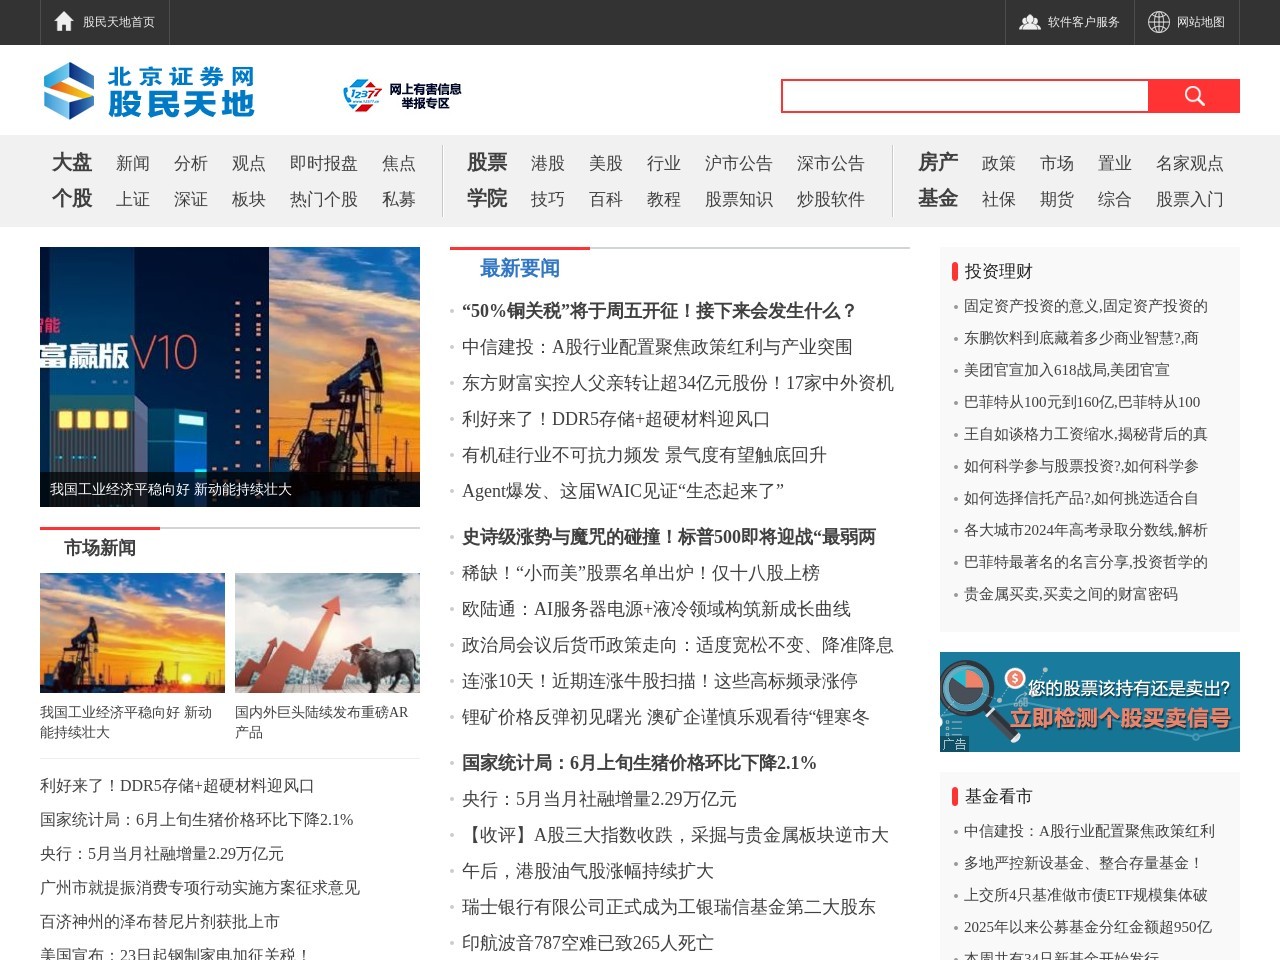
Task: Go to the 即时报盘 section
Action: click(x=324, y=163)
